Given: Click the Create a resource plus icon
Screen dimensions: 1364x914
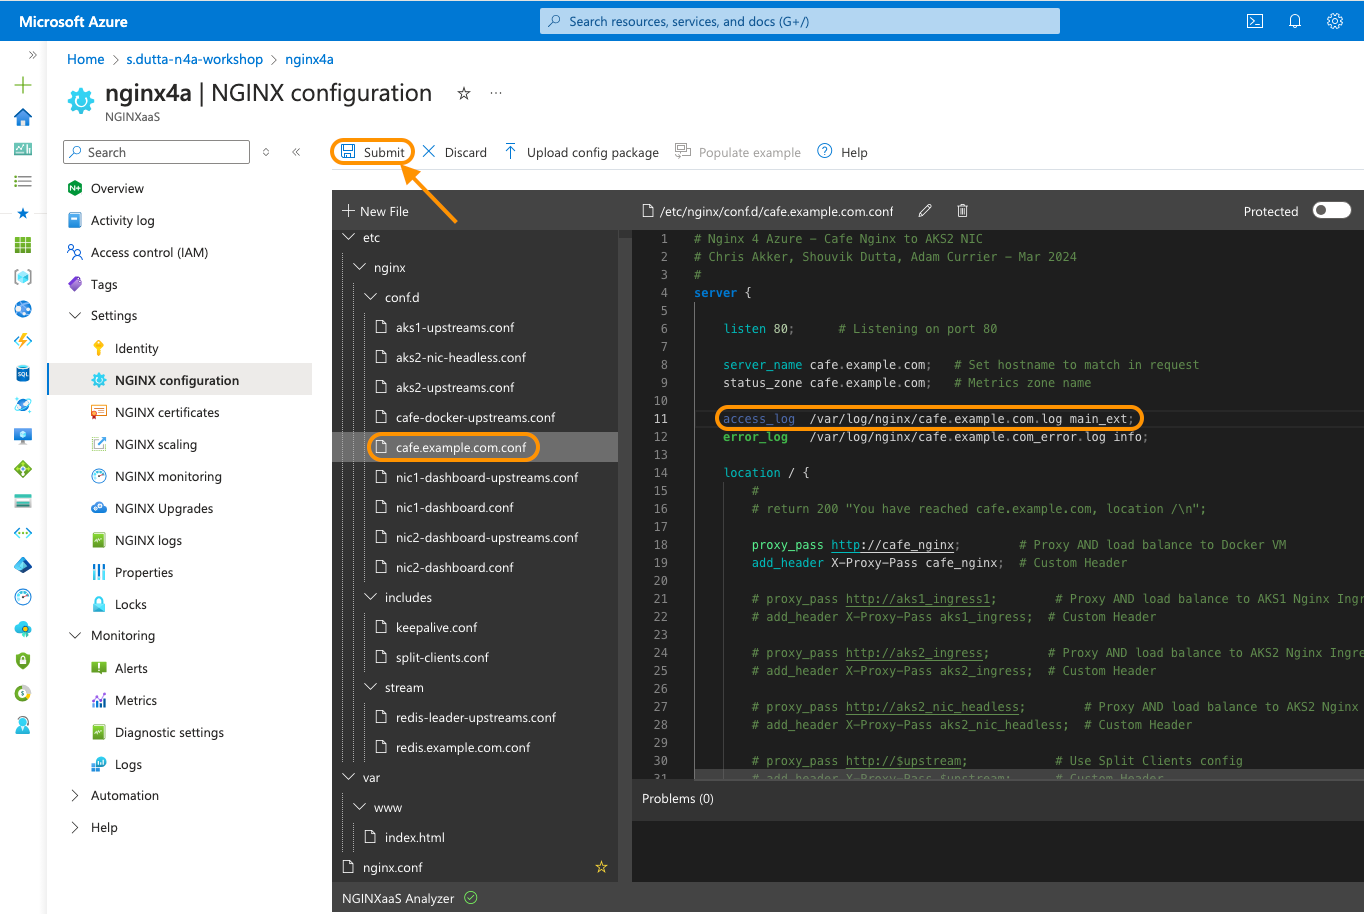Looking at the screenshot, I should (23, 86).
